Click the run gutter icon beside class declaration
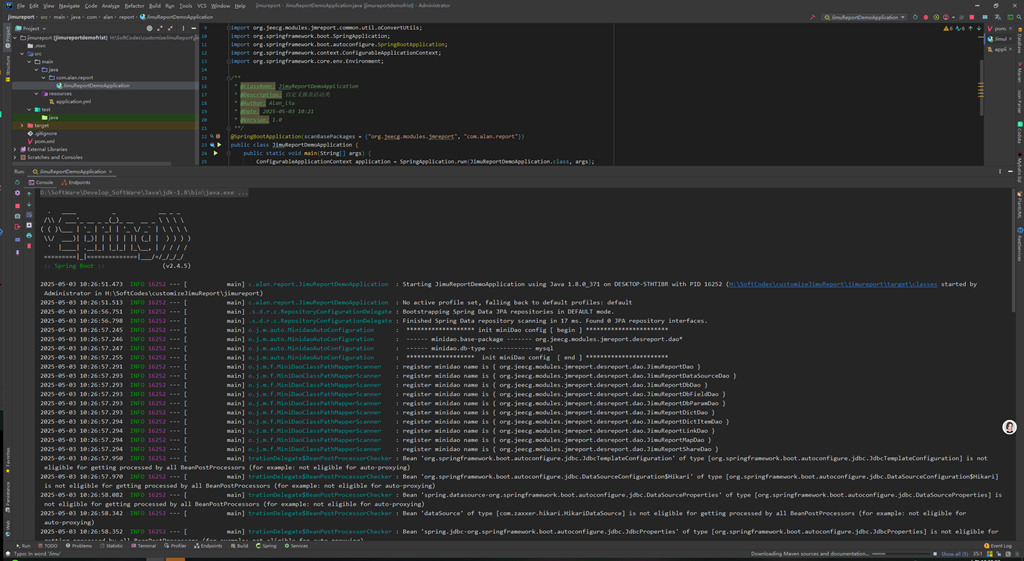Viewport: 1024px width, 561px height. 219,145
